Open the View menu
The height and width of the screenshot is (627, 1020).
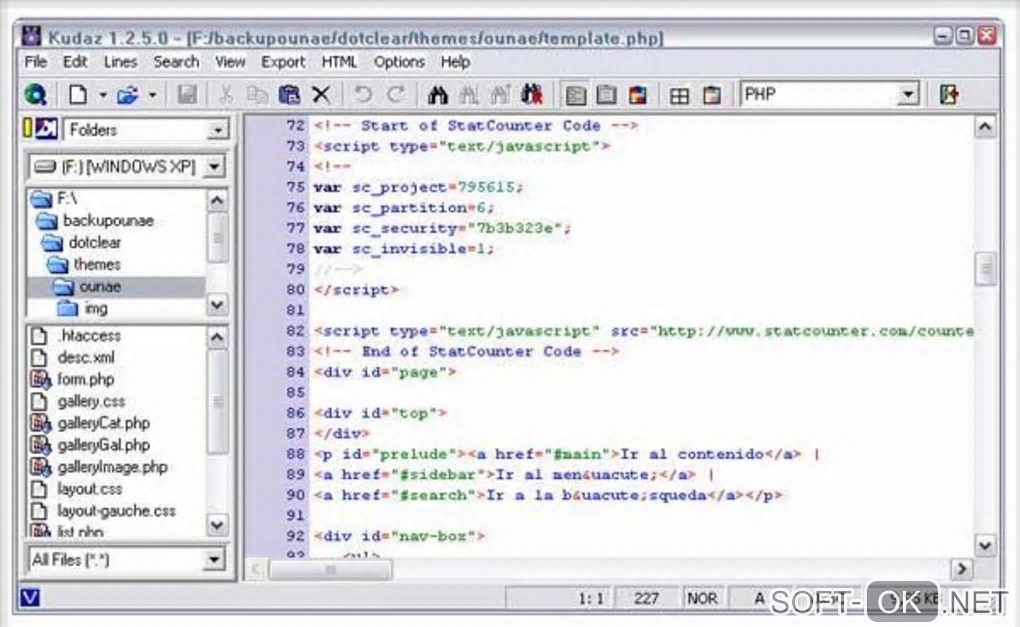click(230, 62)
